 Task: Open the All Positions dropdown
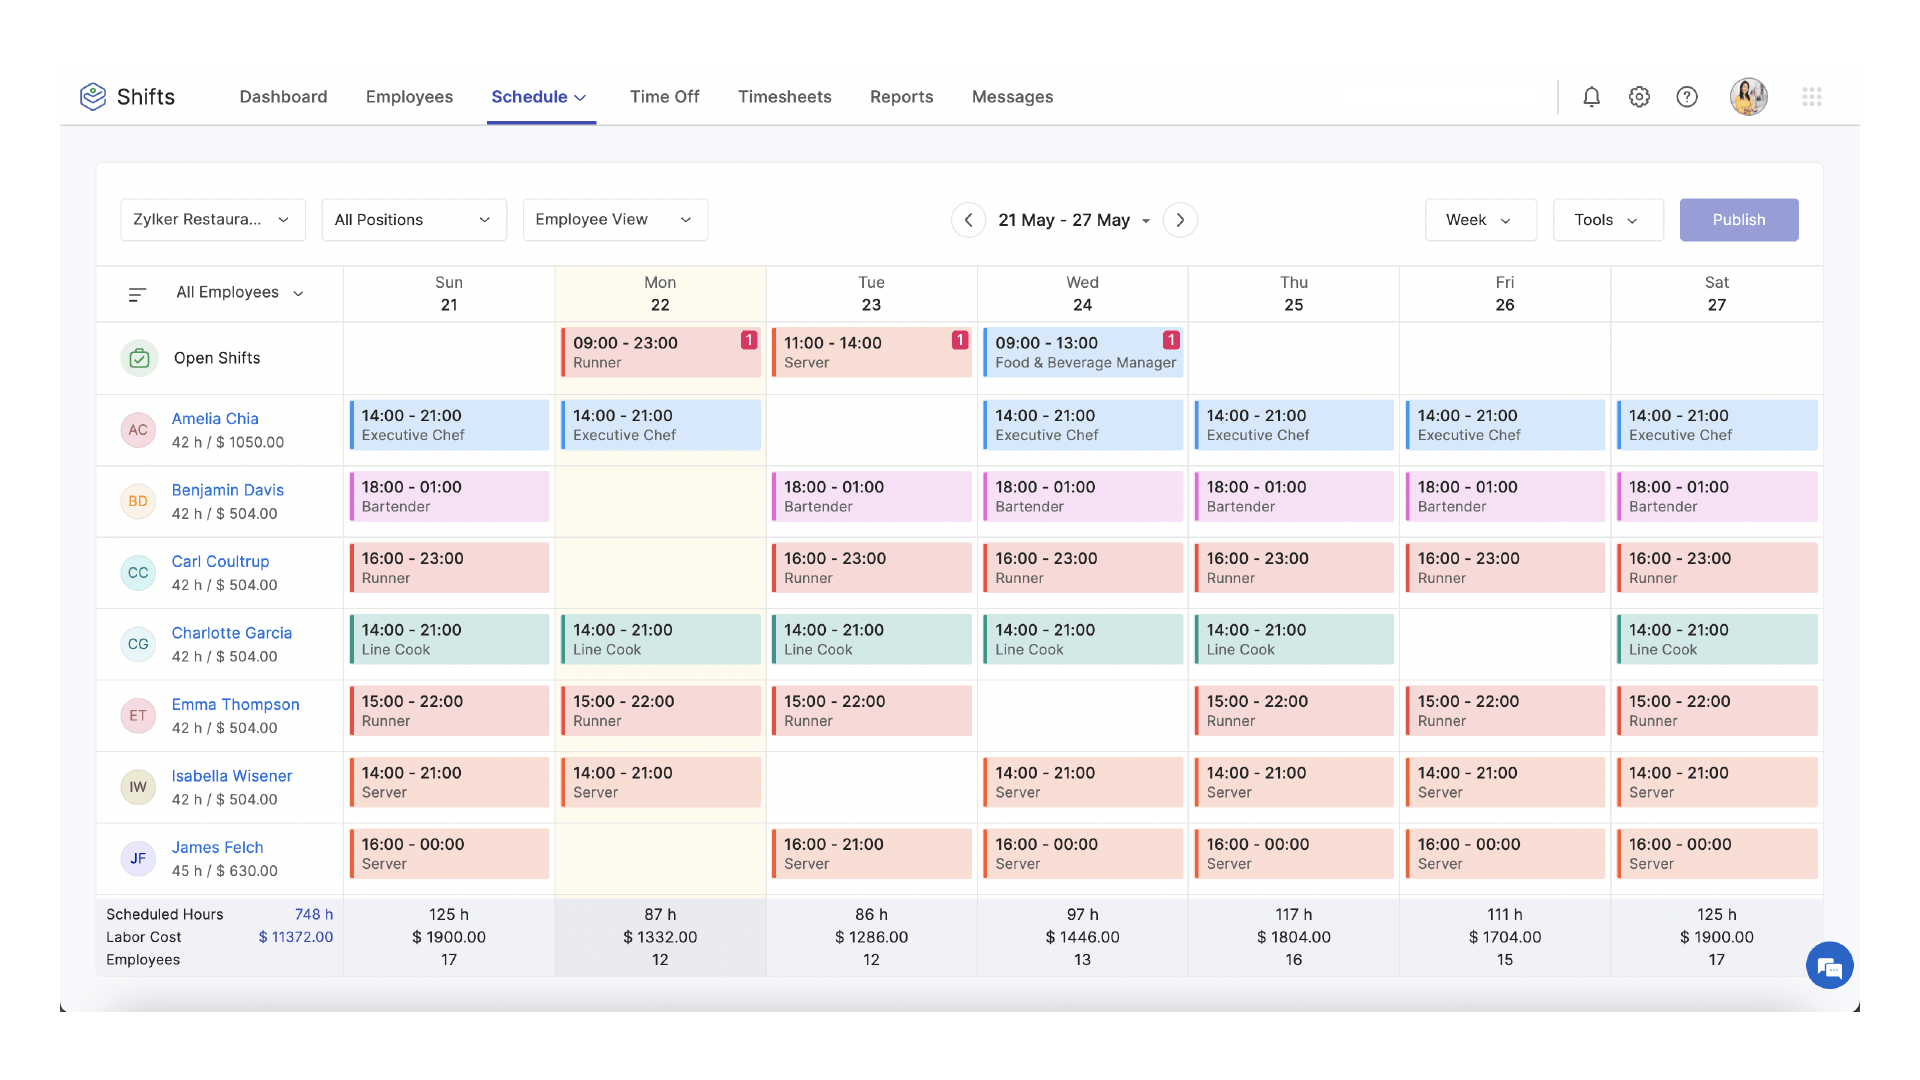click(x=413, y=219)
